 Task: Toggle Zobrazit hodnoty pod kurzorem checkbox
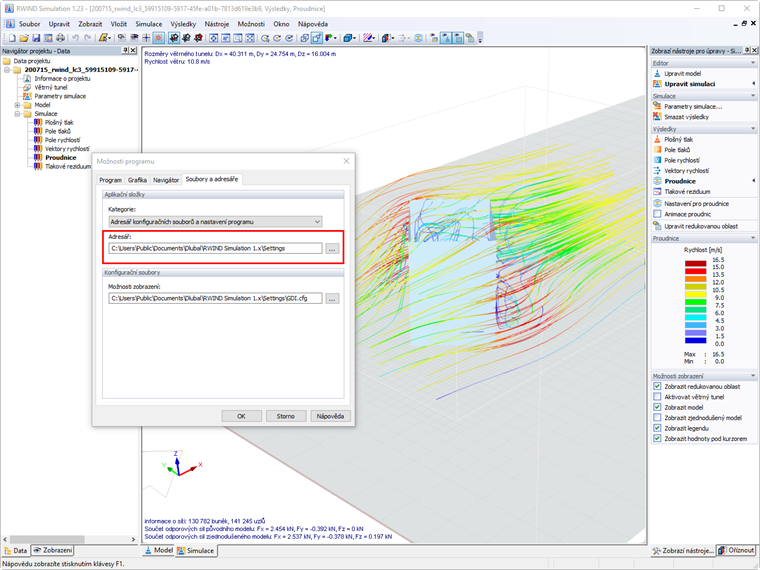pos(657,439)
